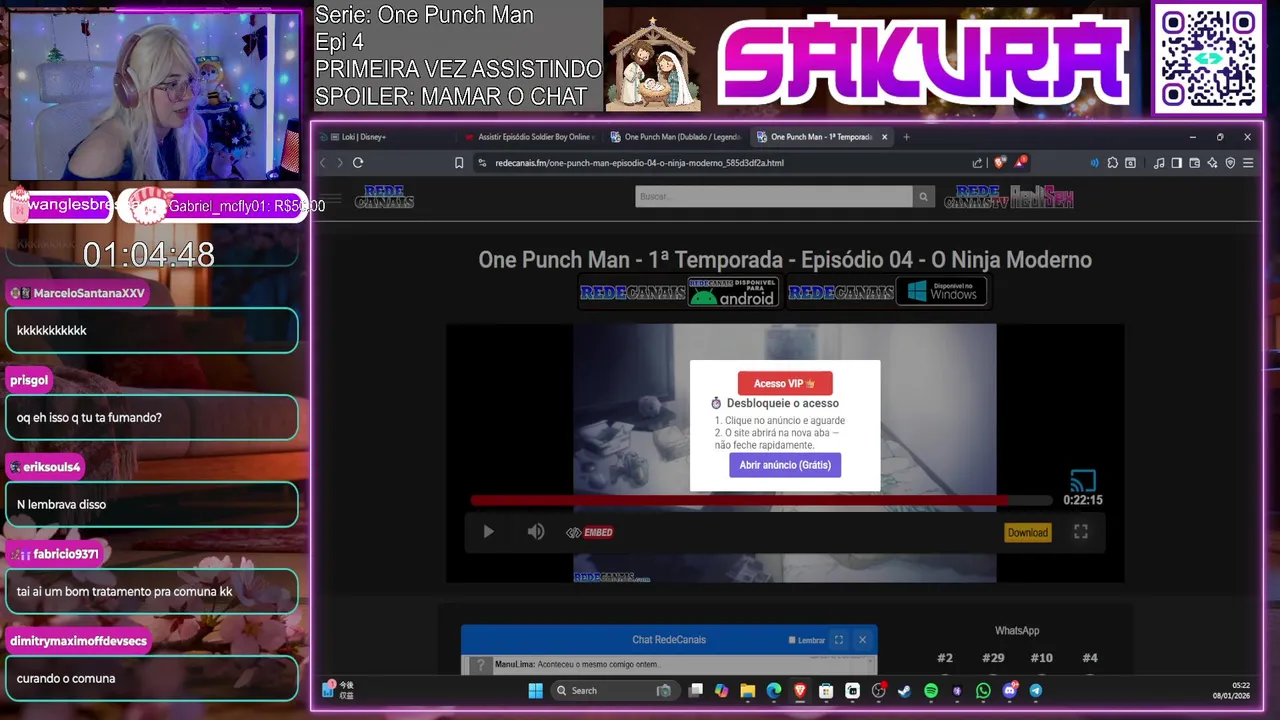Image resolution: width=1280 pixels, height=720 pixels.
Task: Mute the video player volume
Action: pyautogui.click(x=536, y=532)
